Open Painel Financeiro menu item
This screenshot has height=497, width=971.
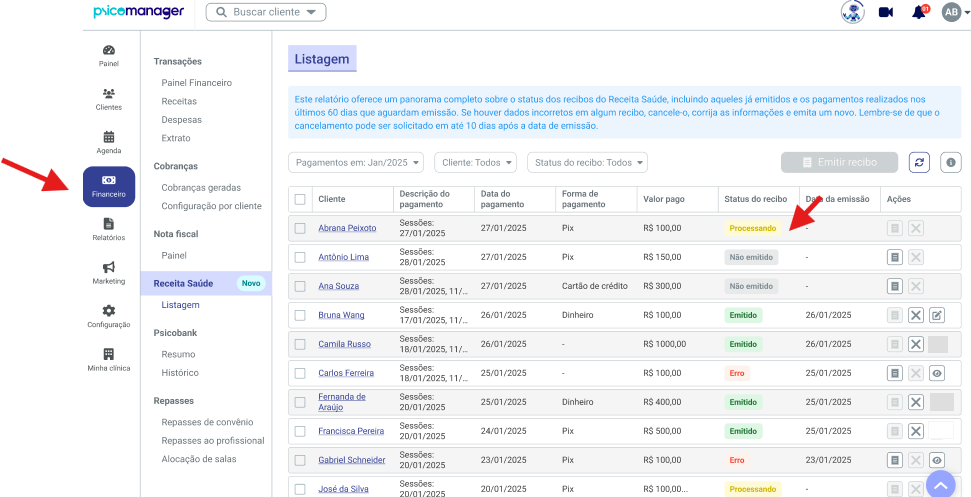coord(196,82)
